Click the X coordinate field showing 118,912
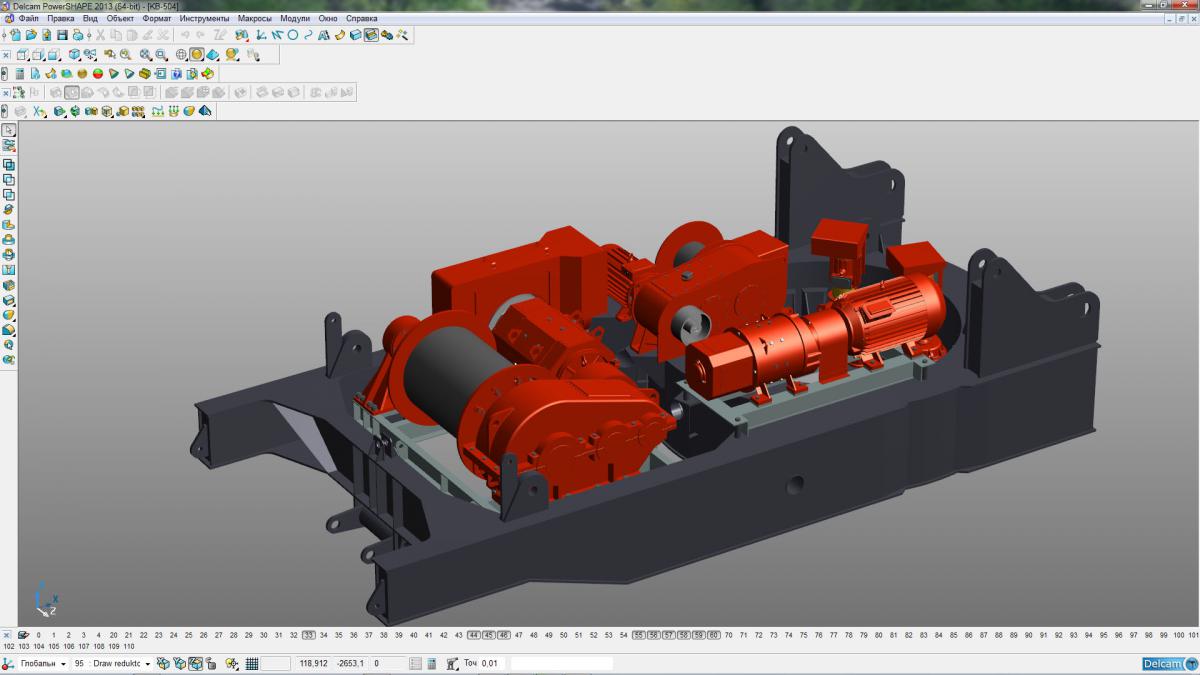This screenshot has width=1200, height=675. [x=313, y=664]
